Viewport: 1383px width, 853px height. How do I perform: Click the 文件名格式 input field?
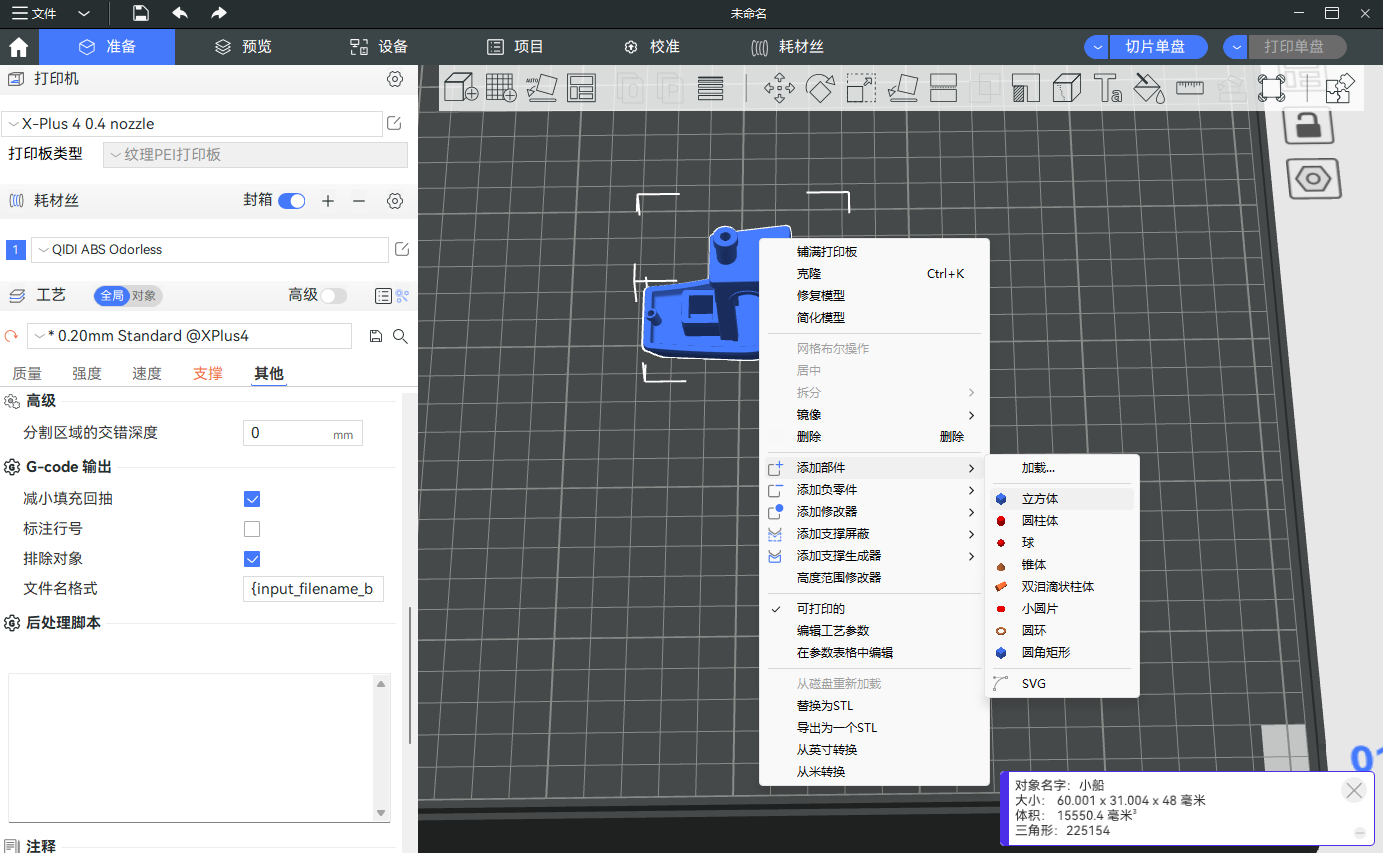[x=313, y=589]
